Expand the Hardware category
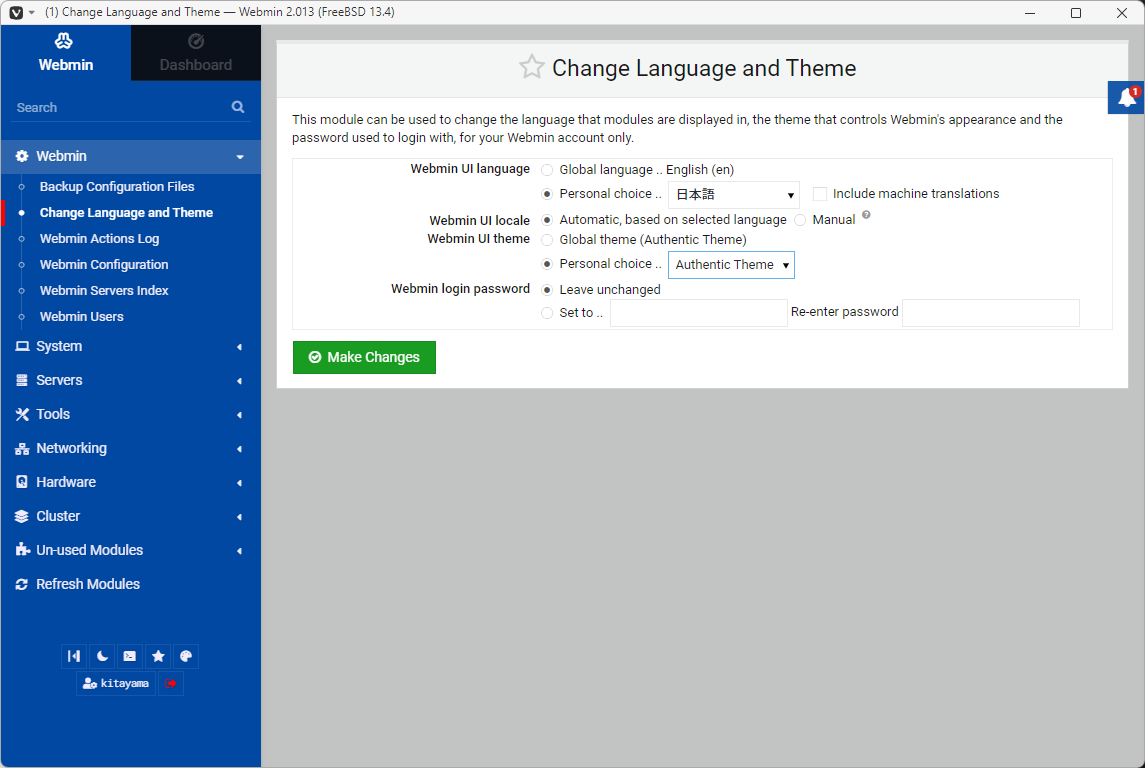 tap(240, 483)
